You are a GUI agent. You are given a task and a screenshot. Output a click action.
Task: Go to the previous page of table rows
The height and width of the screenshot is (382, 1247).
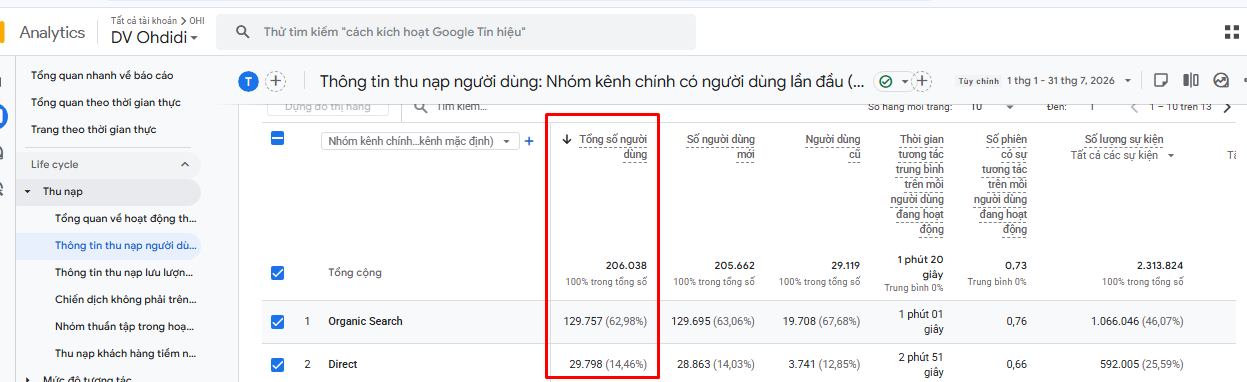pos(1134,106)
